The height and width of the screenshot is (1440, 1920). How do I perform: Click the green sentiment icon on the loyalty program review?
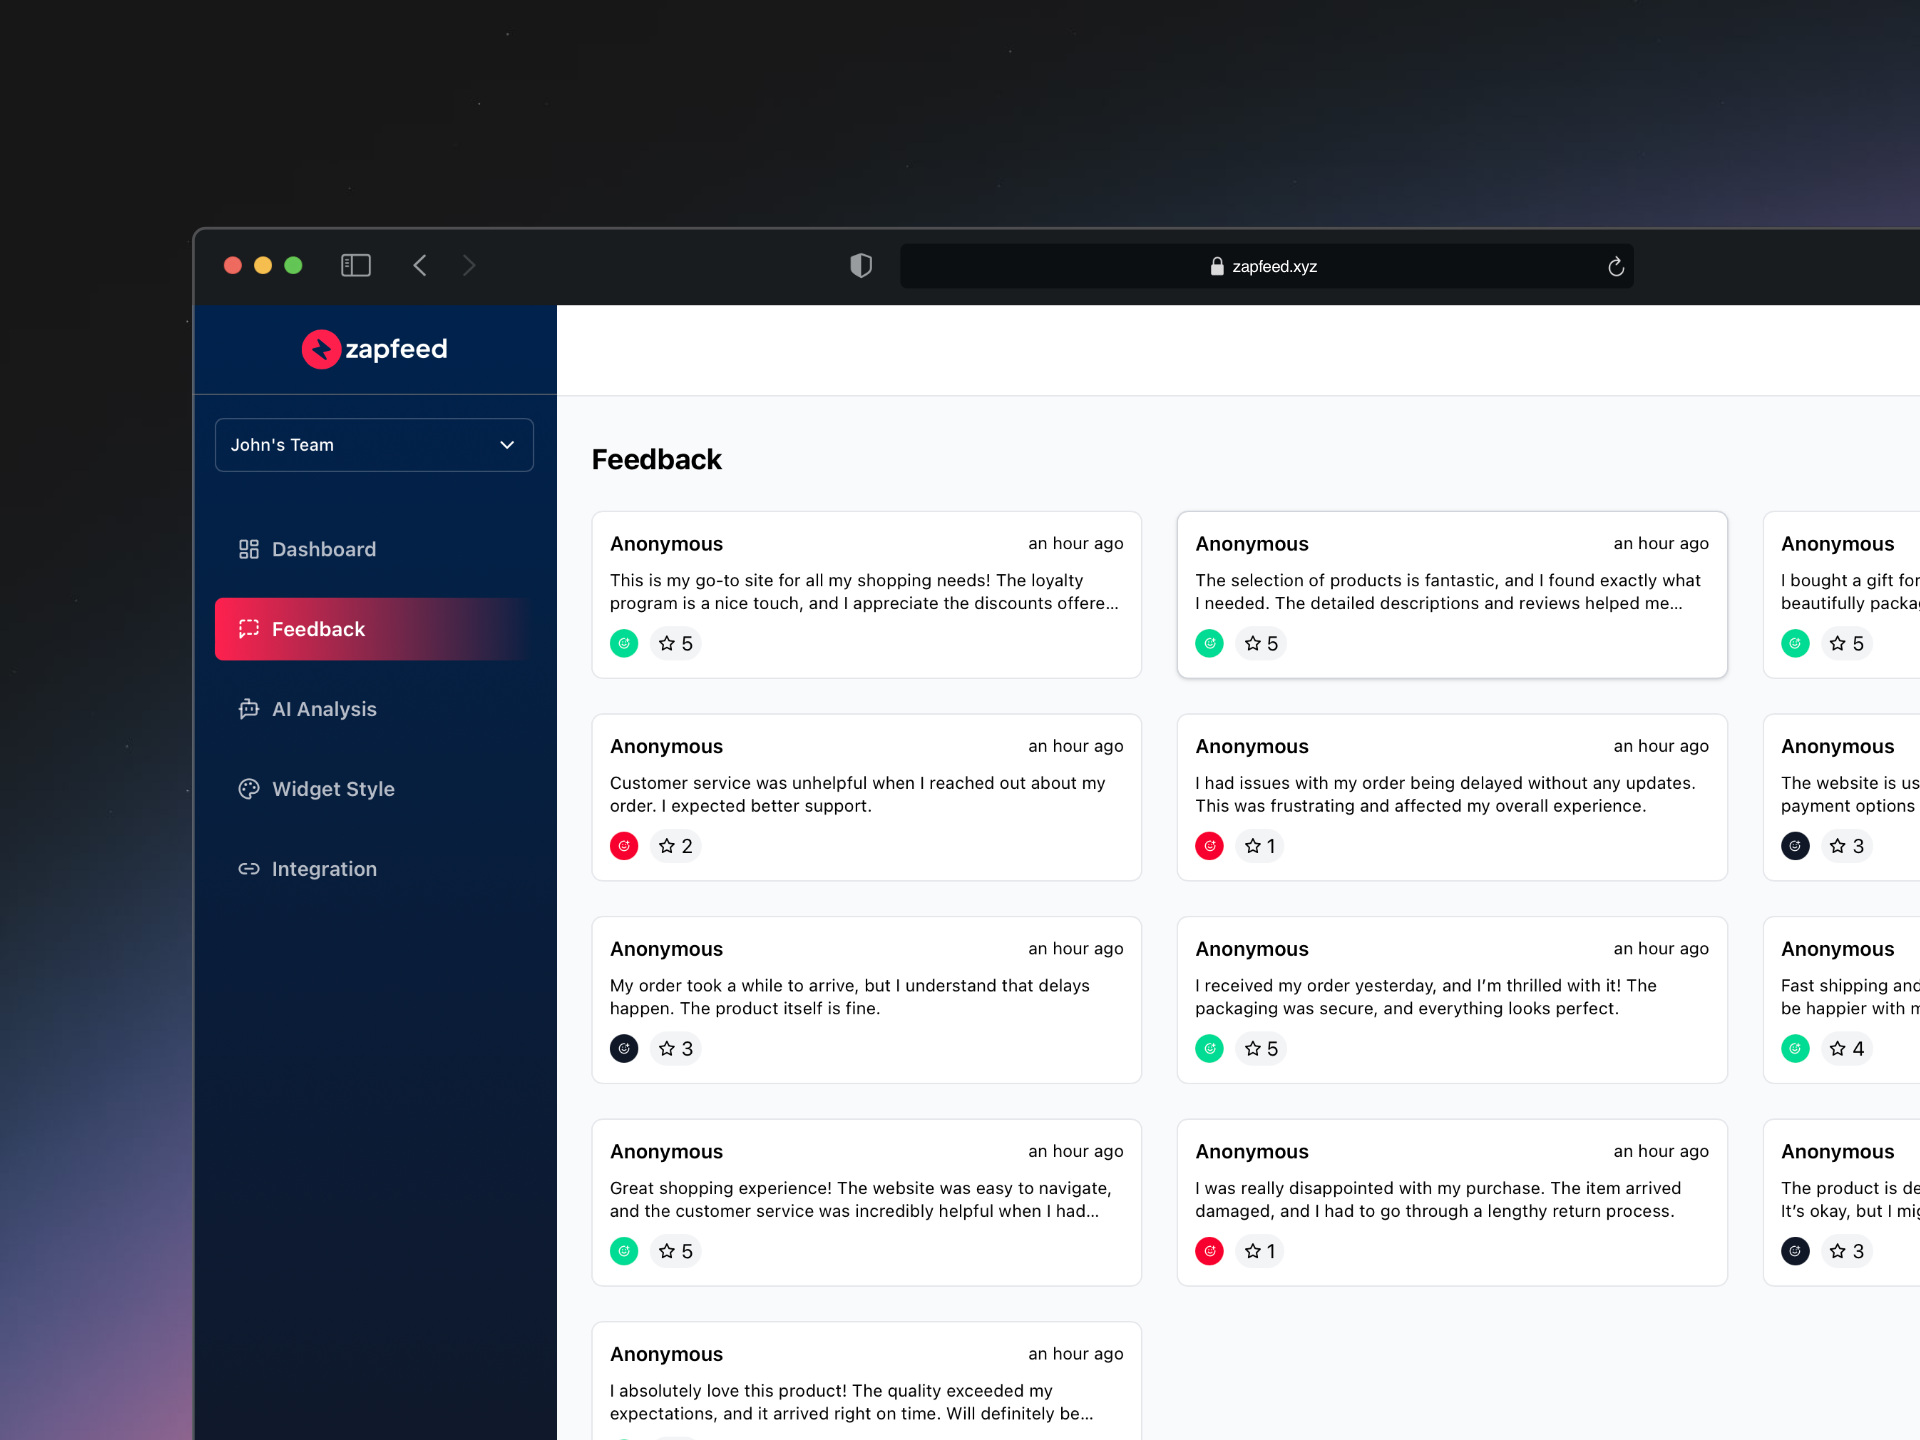[x=624, y=643]
